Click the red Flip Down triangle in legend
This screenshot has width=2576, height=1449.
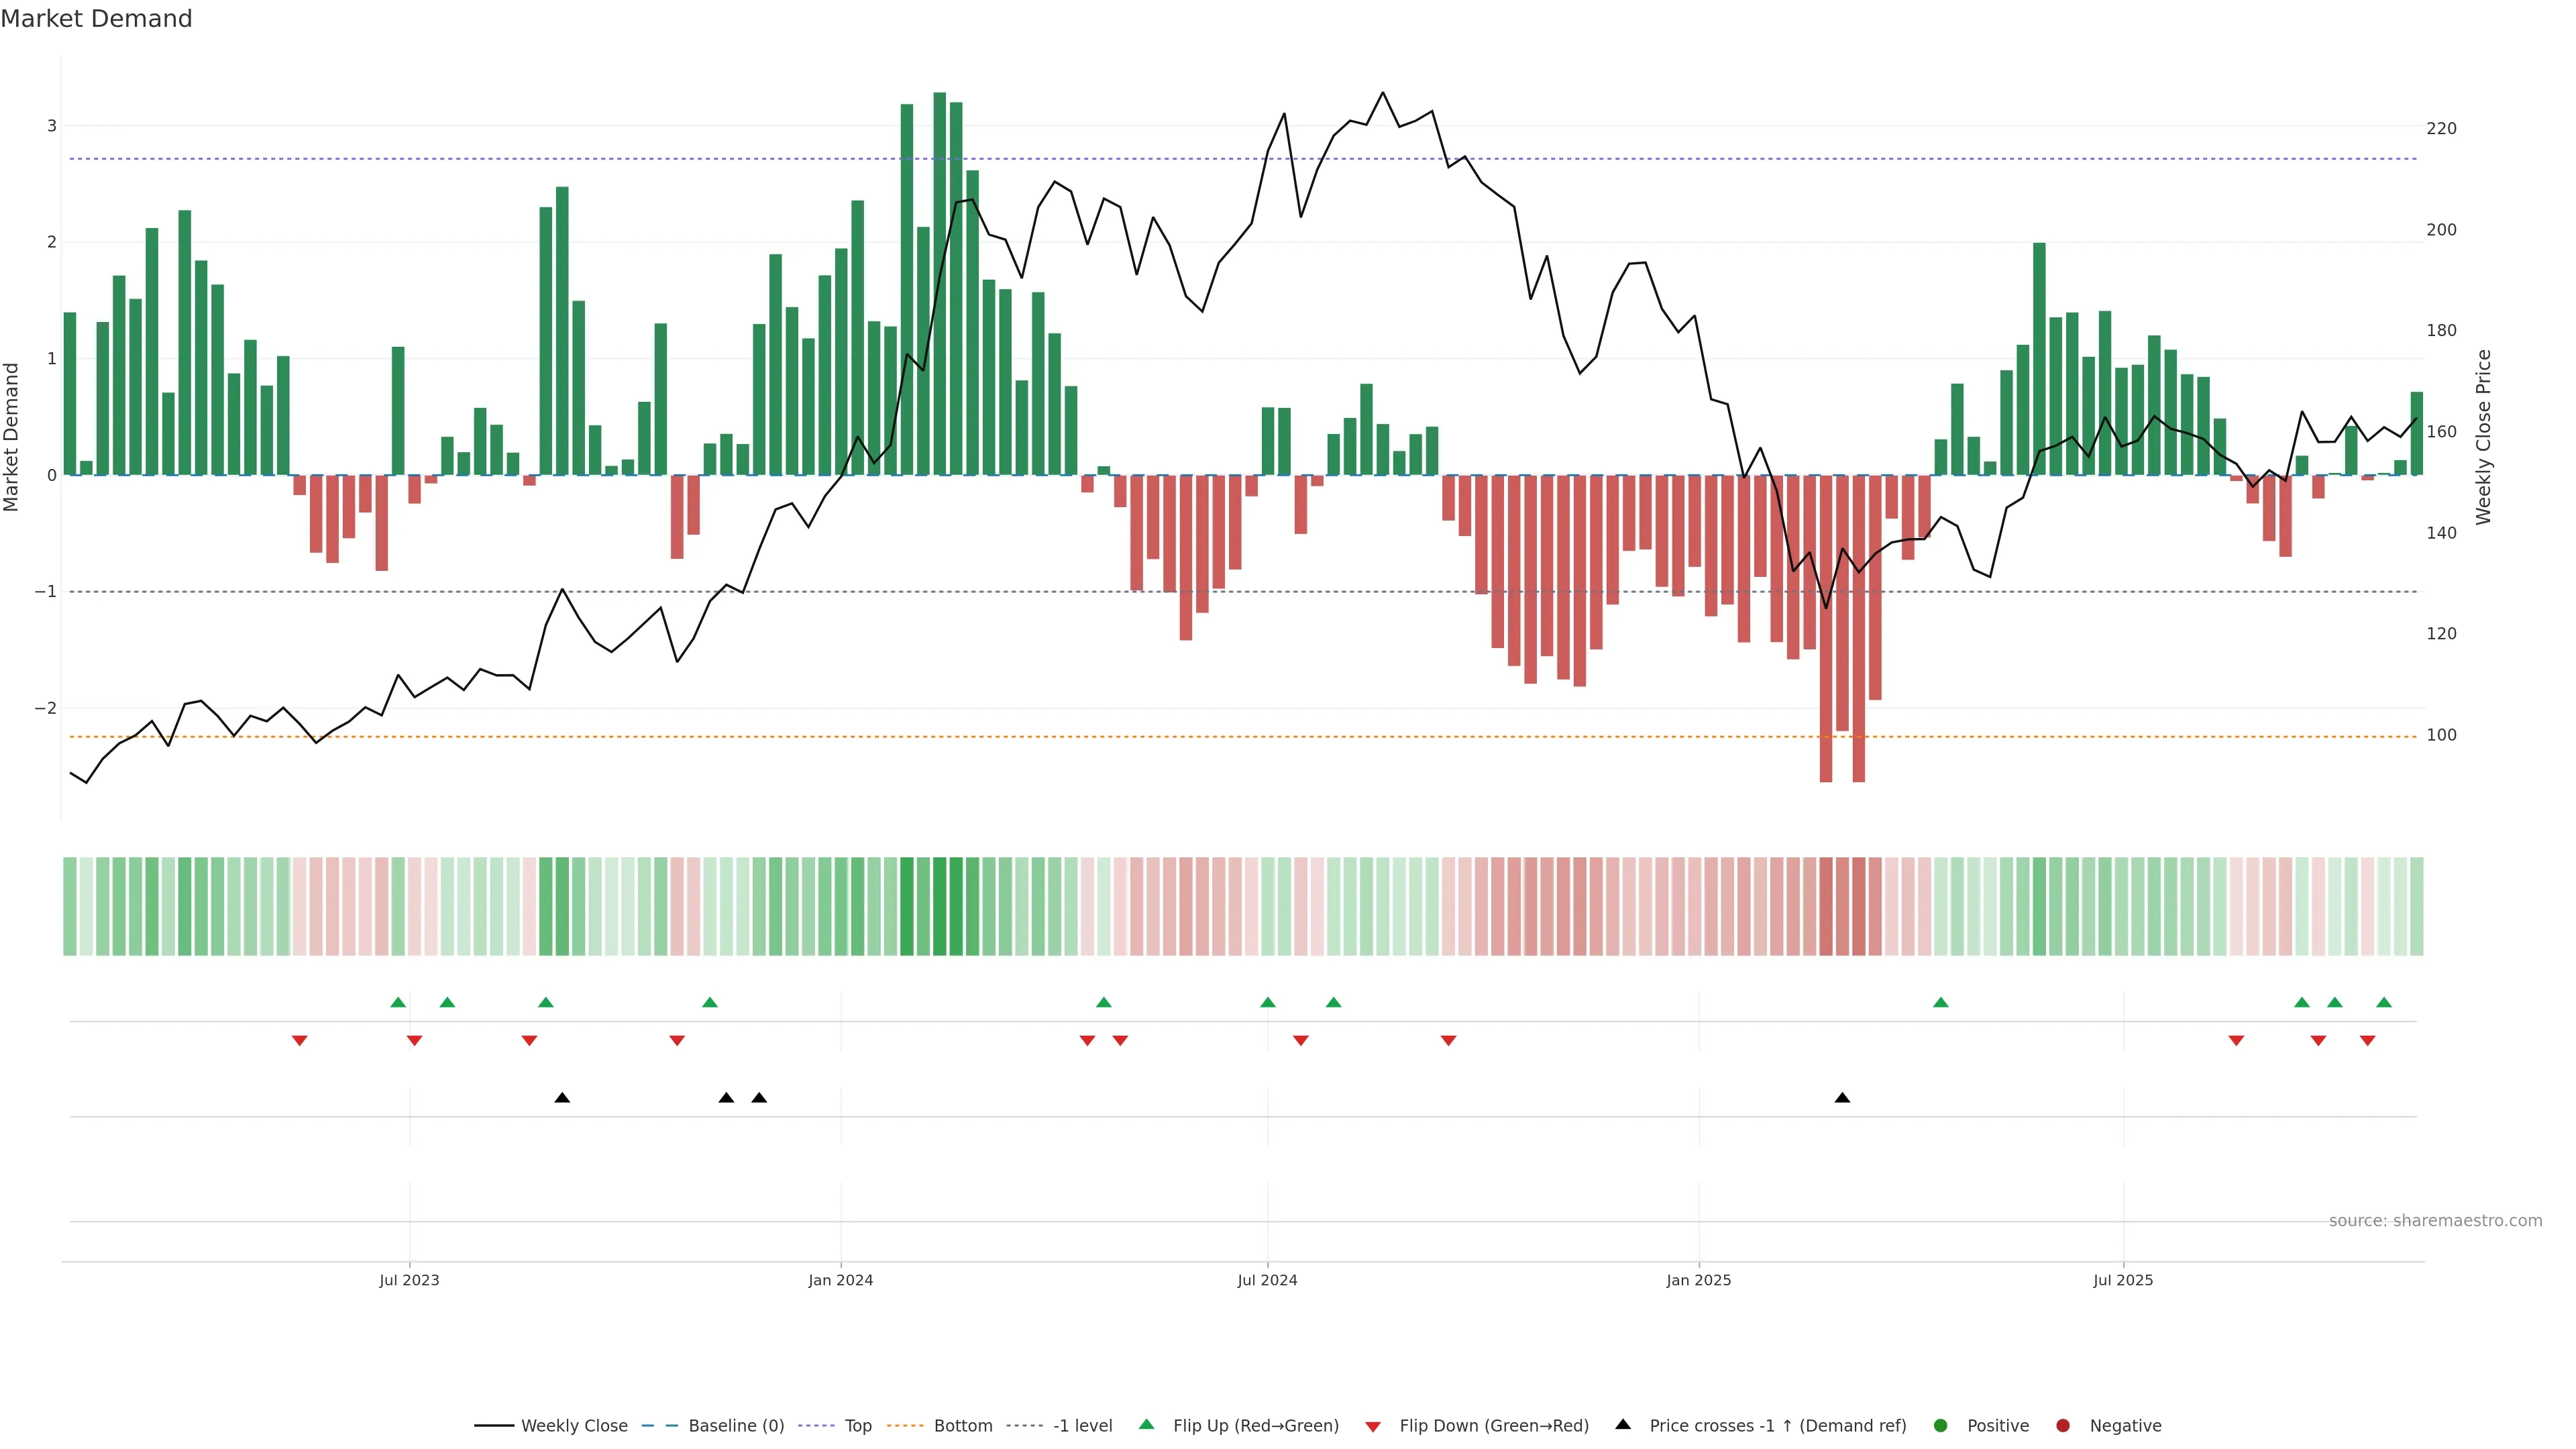(1373, 1426)
